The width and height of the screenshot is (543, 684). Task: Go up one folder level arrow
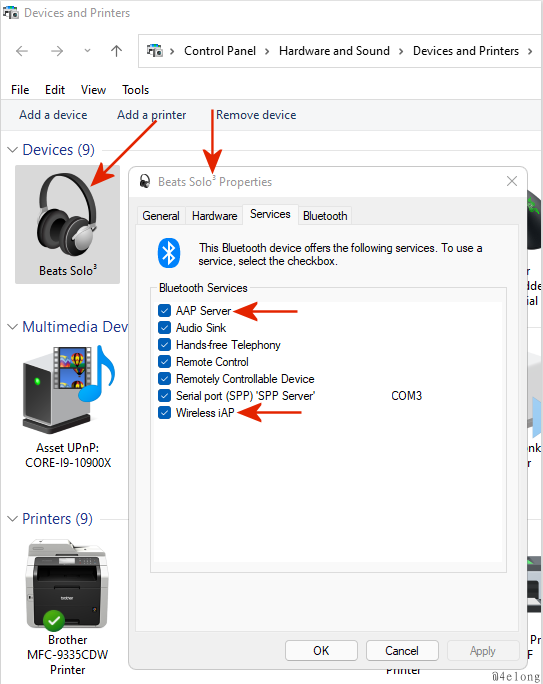[x=116, y=51]
